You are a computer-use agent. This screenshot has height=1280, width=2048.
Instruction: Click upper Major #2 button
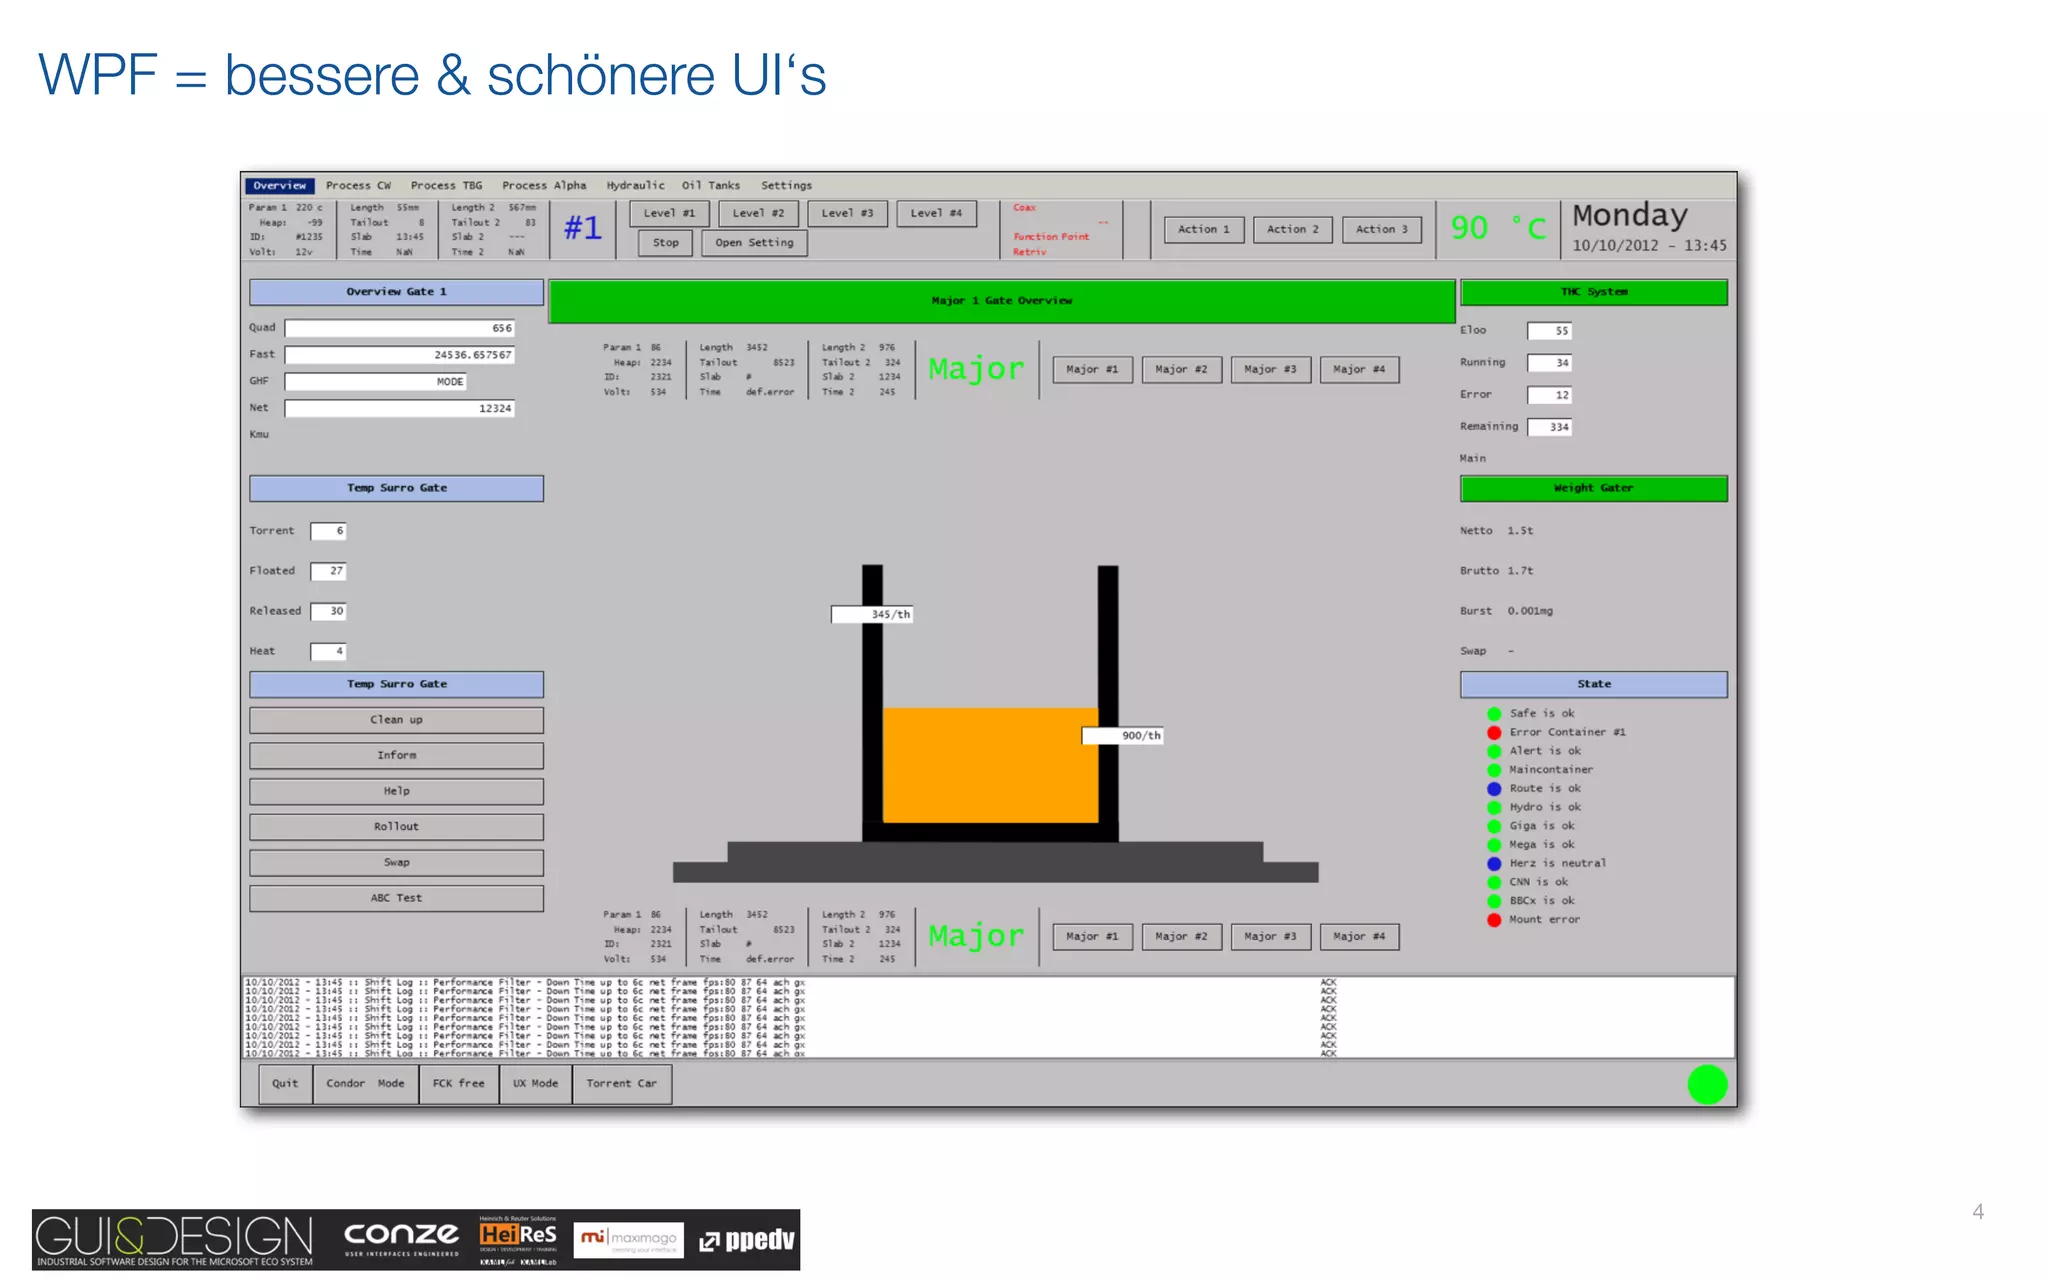click(1181, 370)
